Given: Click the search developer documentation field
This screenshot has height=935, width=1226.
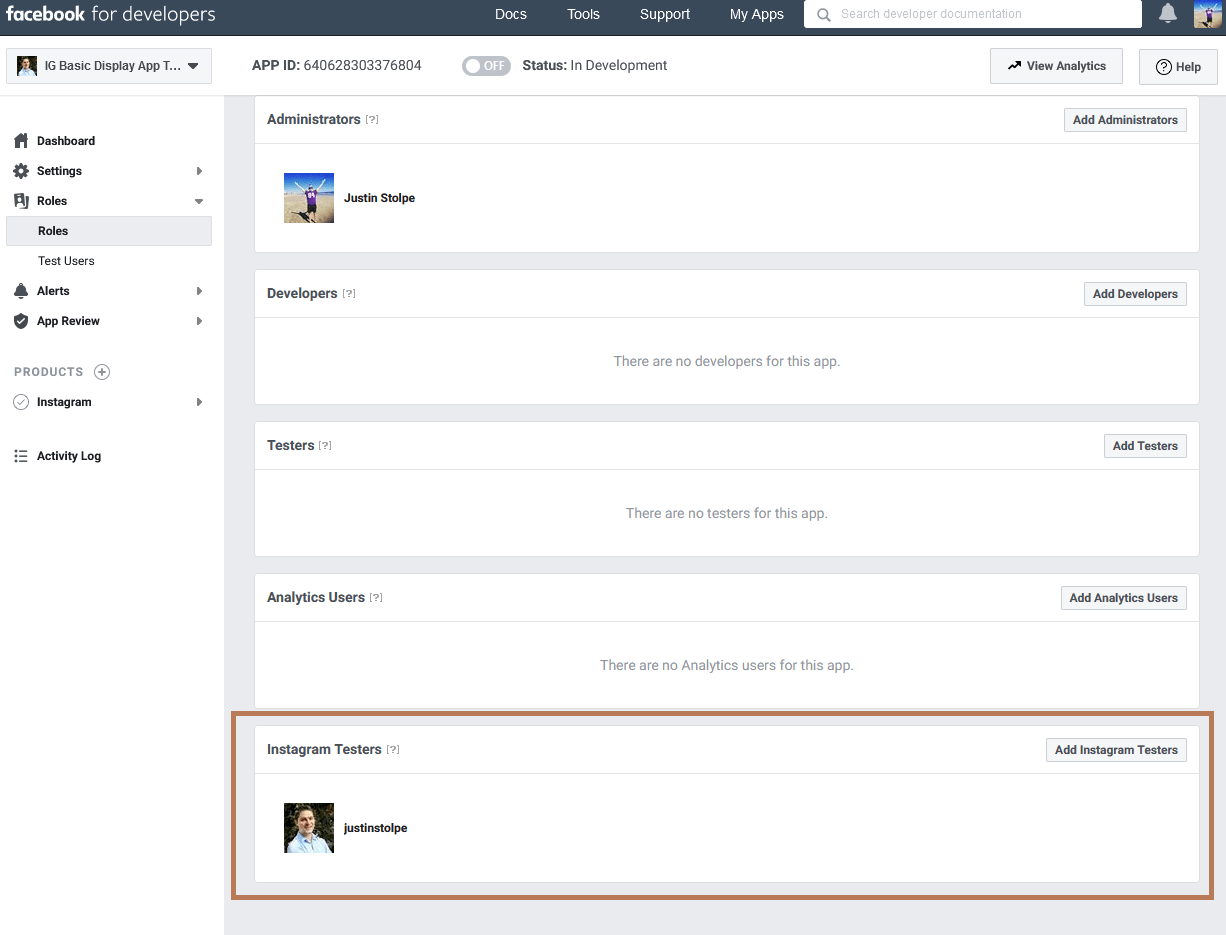Looking at the screenshot, I should coord(973,14).
